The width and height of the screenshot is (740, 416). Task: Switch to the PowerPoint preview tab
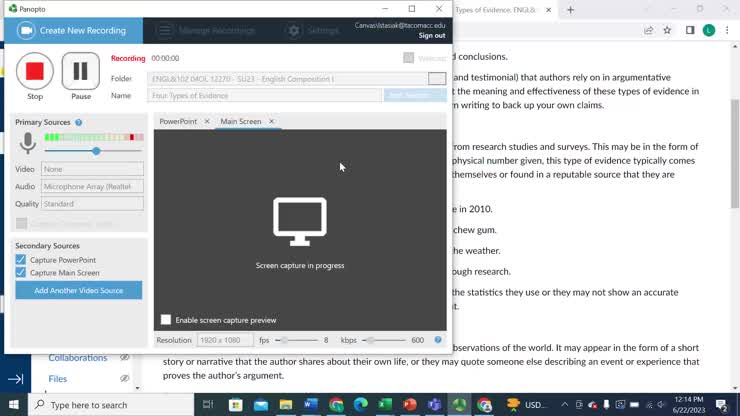click(178, 121)
